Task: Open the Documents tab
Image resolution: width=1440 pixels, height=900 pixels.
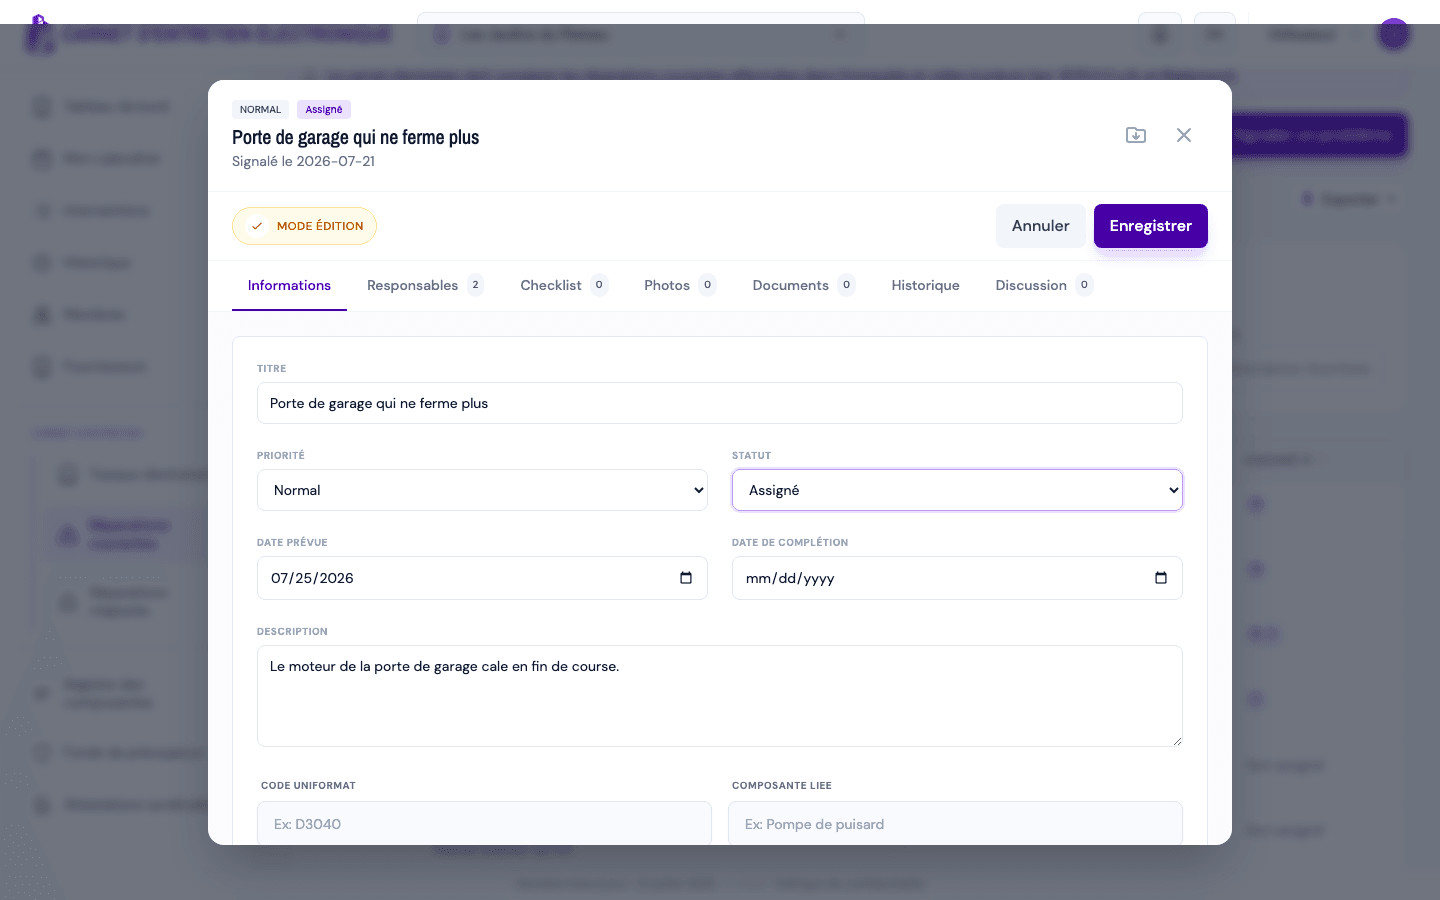Action: click(x=803, y=285)
